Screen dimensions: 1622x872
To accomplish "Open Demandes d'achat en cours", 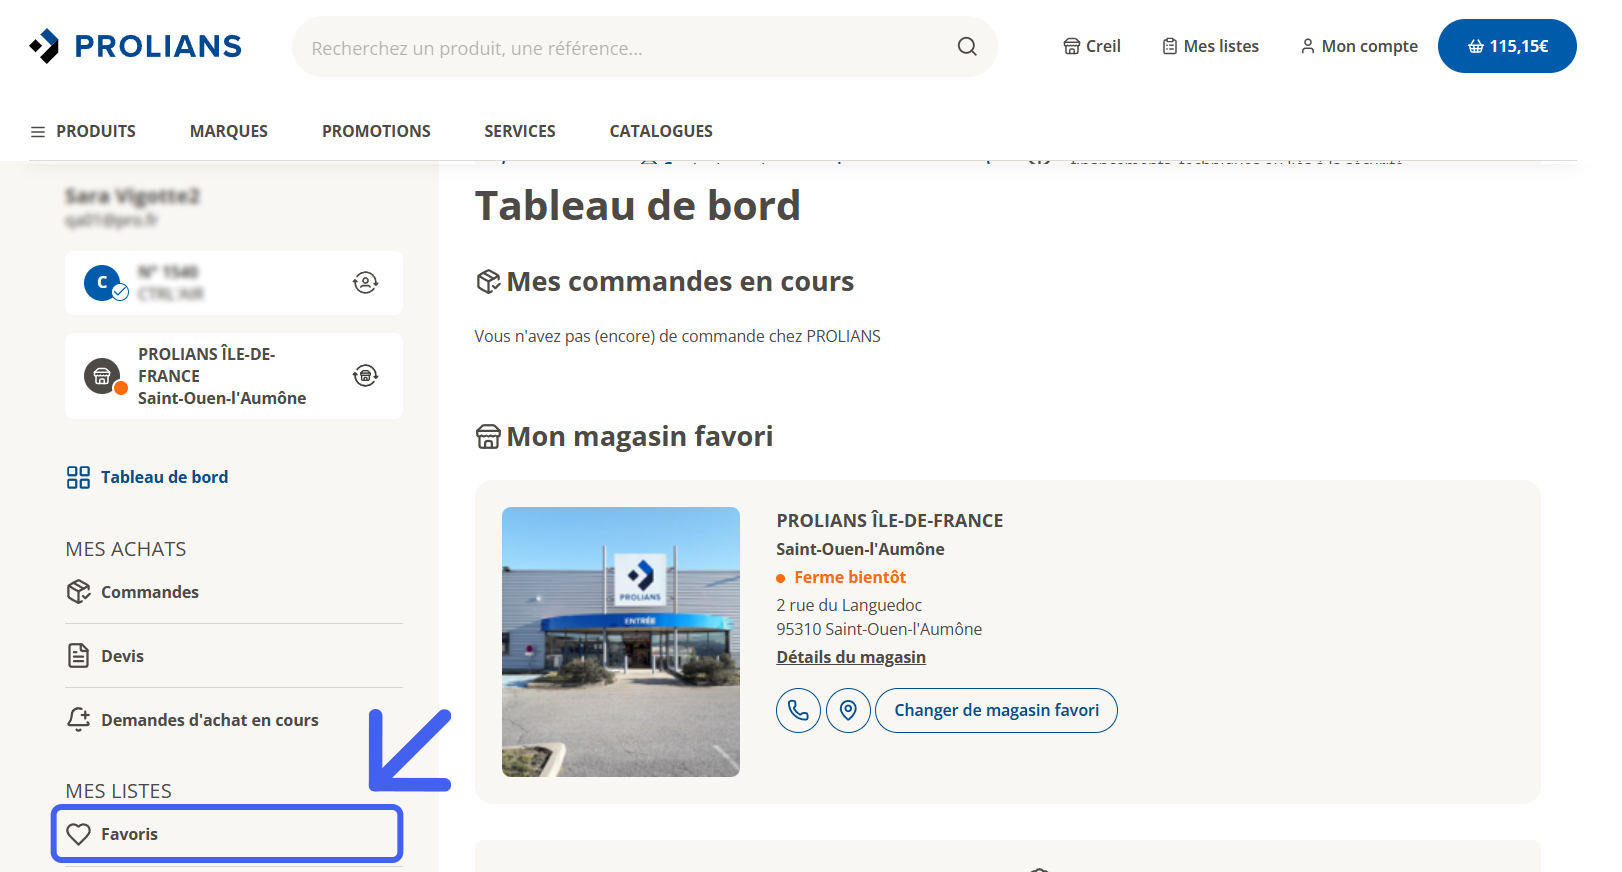I will [x=210, y=720].
